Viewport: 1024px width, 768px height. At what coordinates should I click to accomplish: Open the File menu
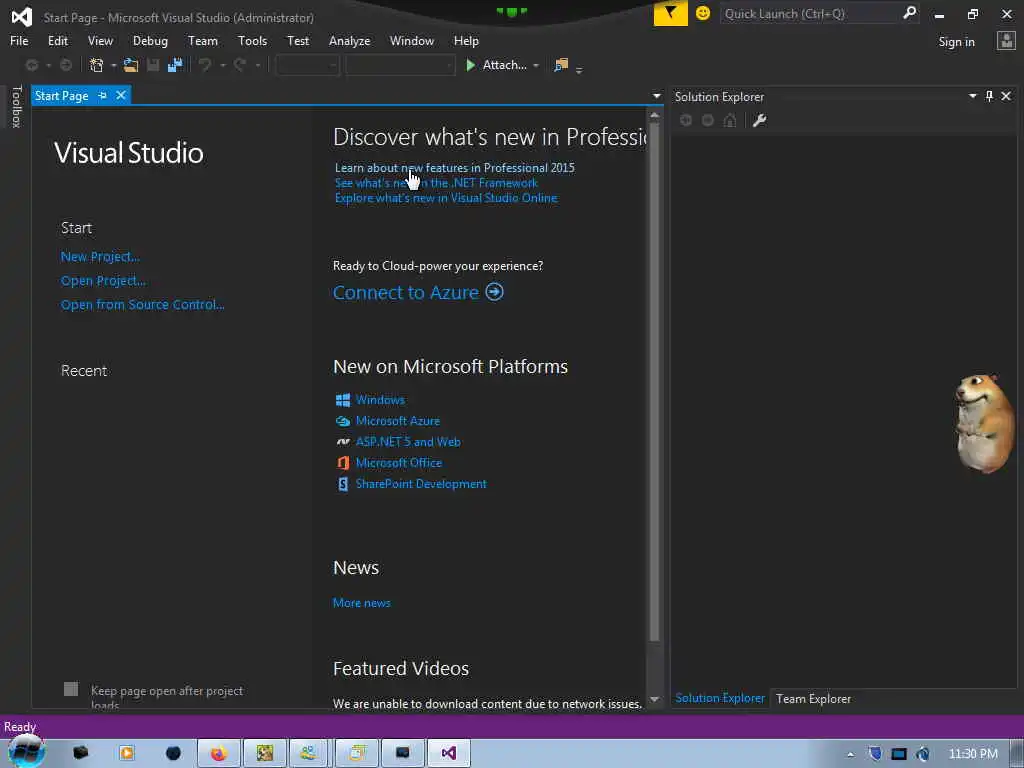[x=19, y=40]
